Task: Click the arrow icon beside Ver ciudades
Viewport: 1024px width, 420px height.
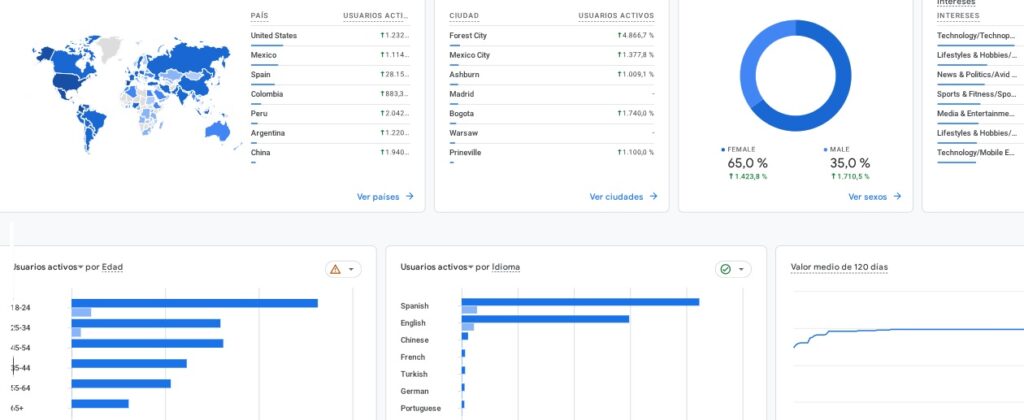Action: 654,197
